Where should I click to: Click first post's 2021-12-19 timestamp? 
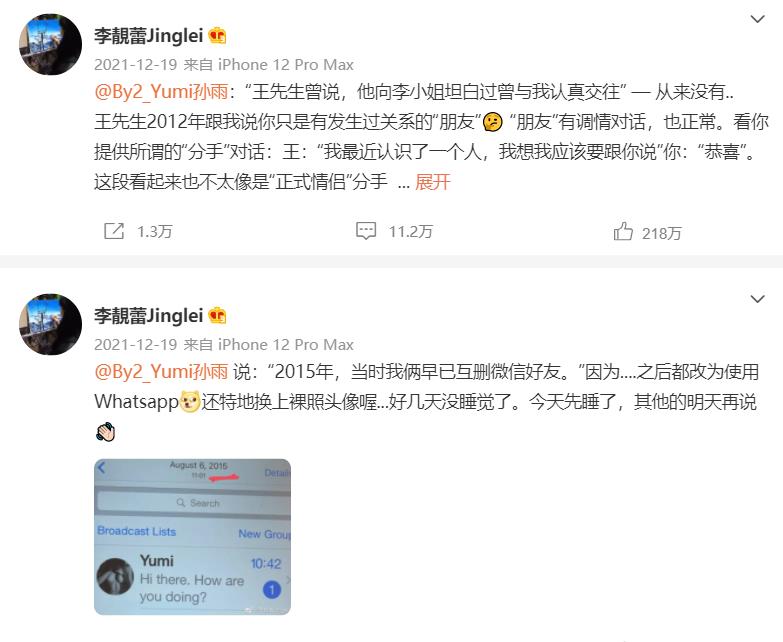coord(136,65)
